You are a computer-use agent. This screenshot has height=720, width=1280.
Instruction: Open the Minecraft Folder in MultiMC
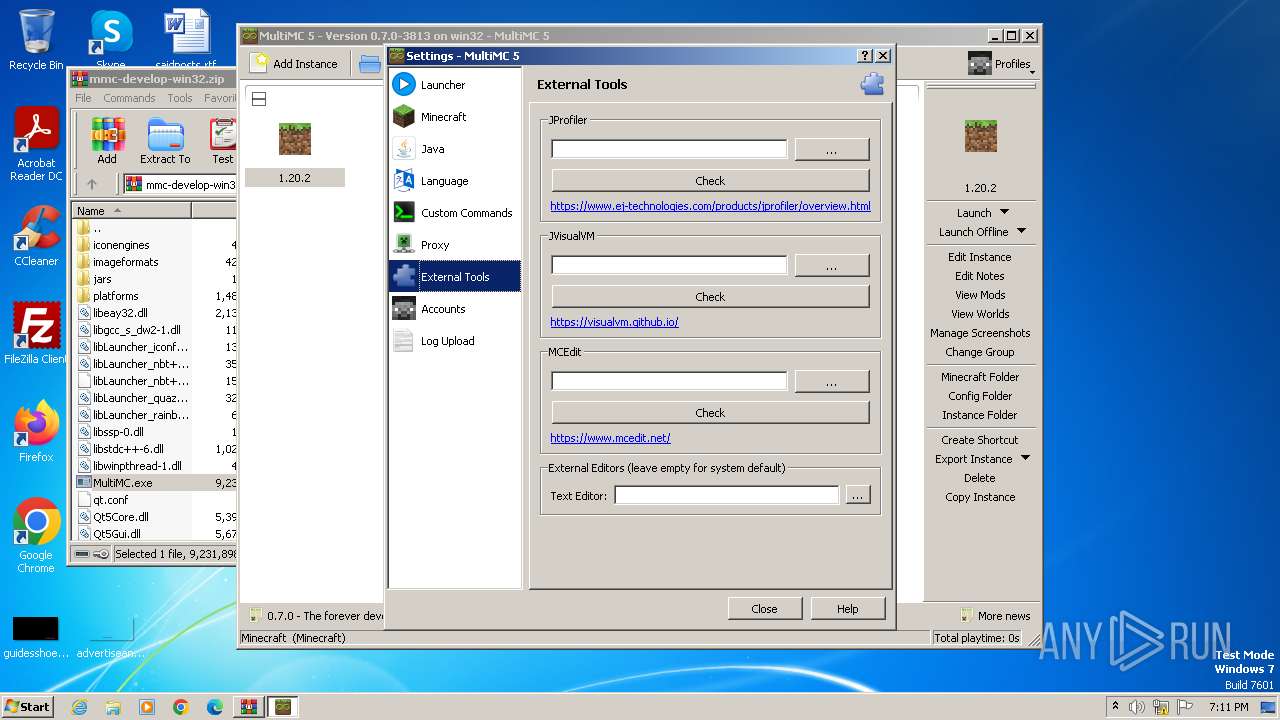click(980, 377)
